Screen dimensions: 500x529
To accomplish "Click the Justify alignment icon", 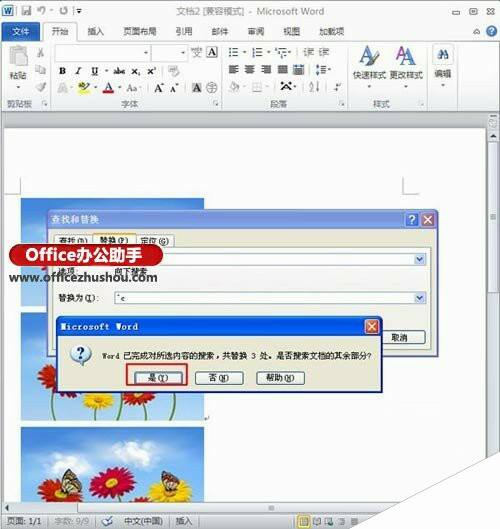I will pyautogui.click(x=282, y=70).
